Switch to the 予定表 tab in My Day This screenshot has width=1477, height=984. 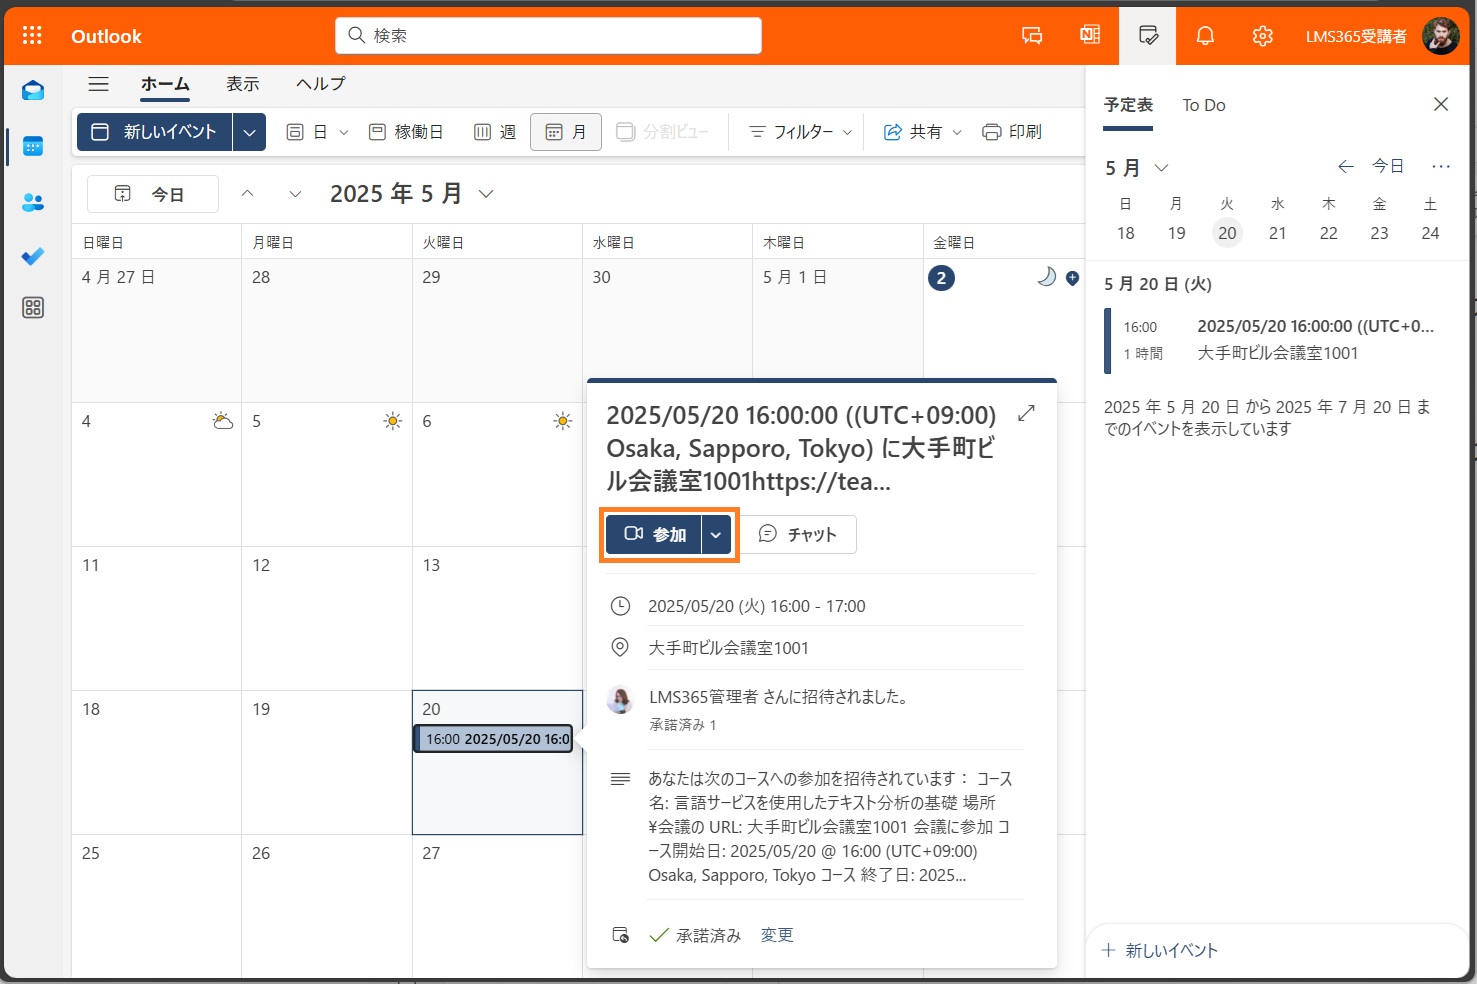[x=1129, y=105]
